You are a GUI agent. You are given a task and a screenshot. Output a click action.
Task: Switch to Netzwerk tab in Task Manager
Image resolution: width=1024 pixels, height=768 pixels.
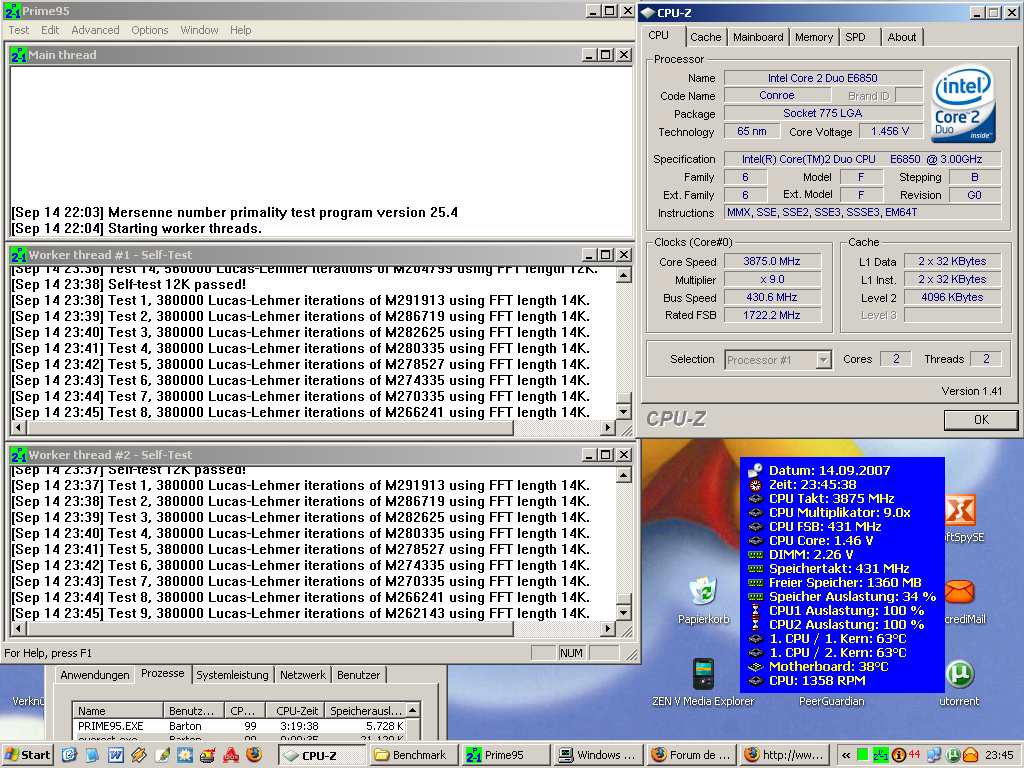[302, 675]
